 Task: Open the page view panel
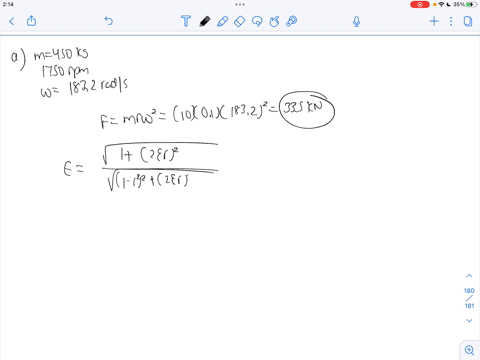pyautogui.click(x=468, y=21)
